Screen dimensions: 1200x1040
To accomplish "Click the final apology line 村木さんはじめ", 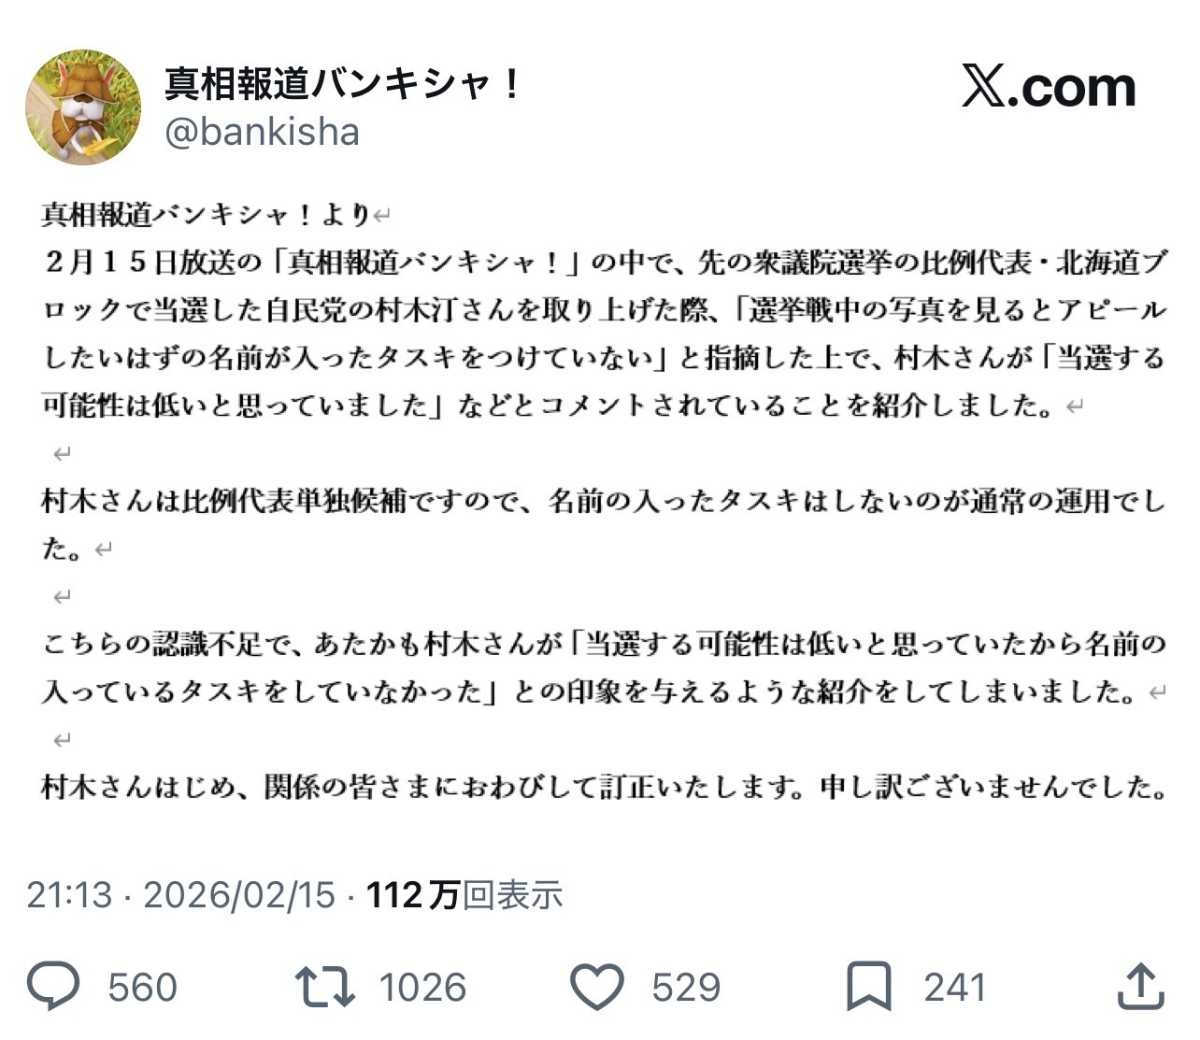I will (600, 788).
